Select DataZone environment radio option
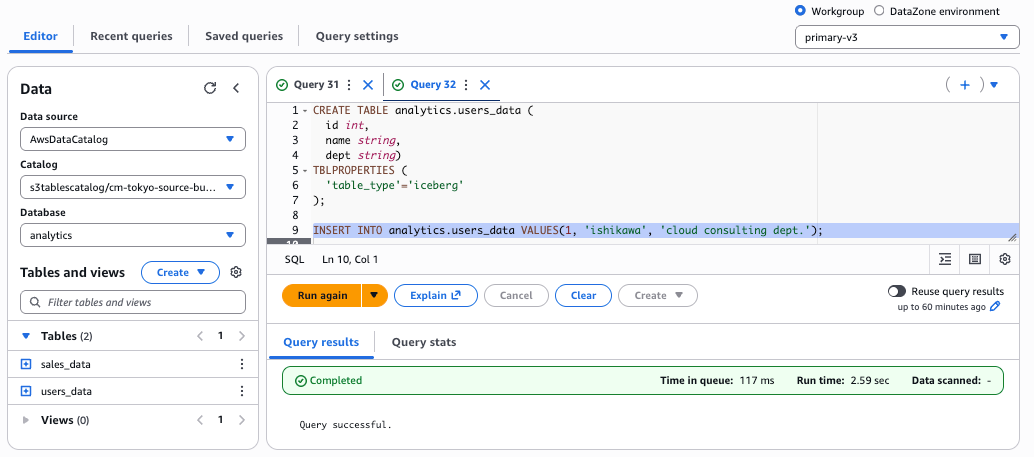 click(879, 11)
